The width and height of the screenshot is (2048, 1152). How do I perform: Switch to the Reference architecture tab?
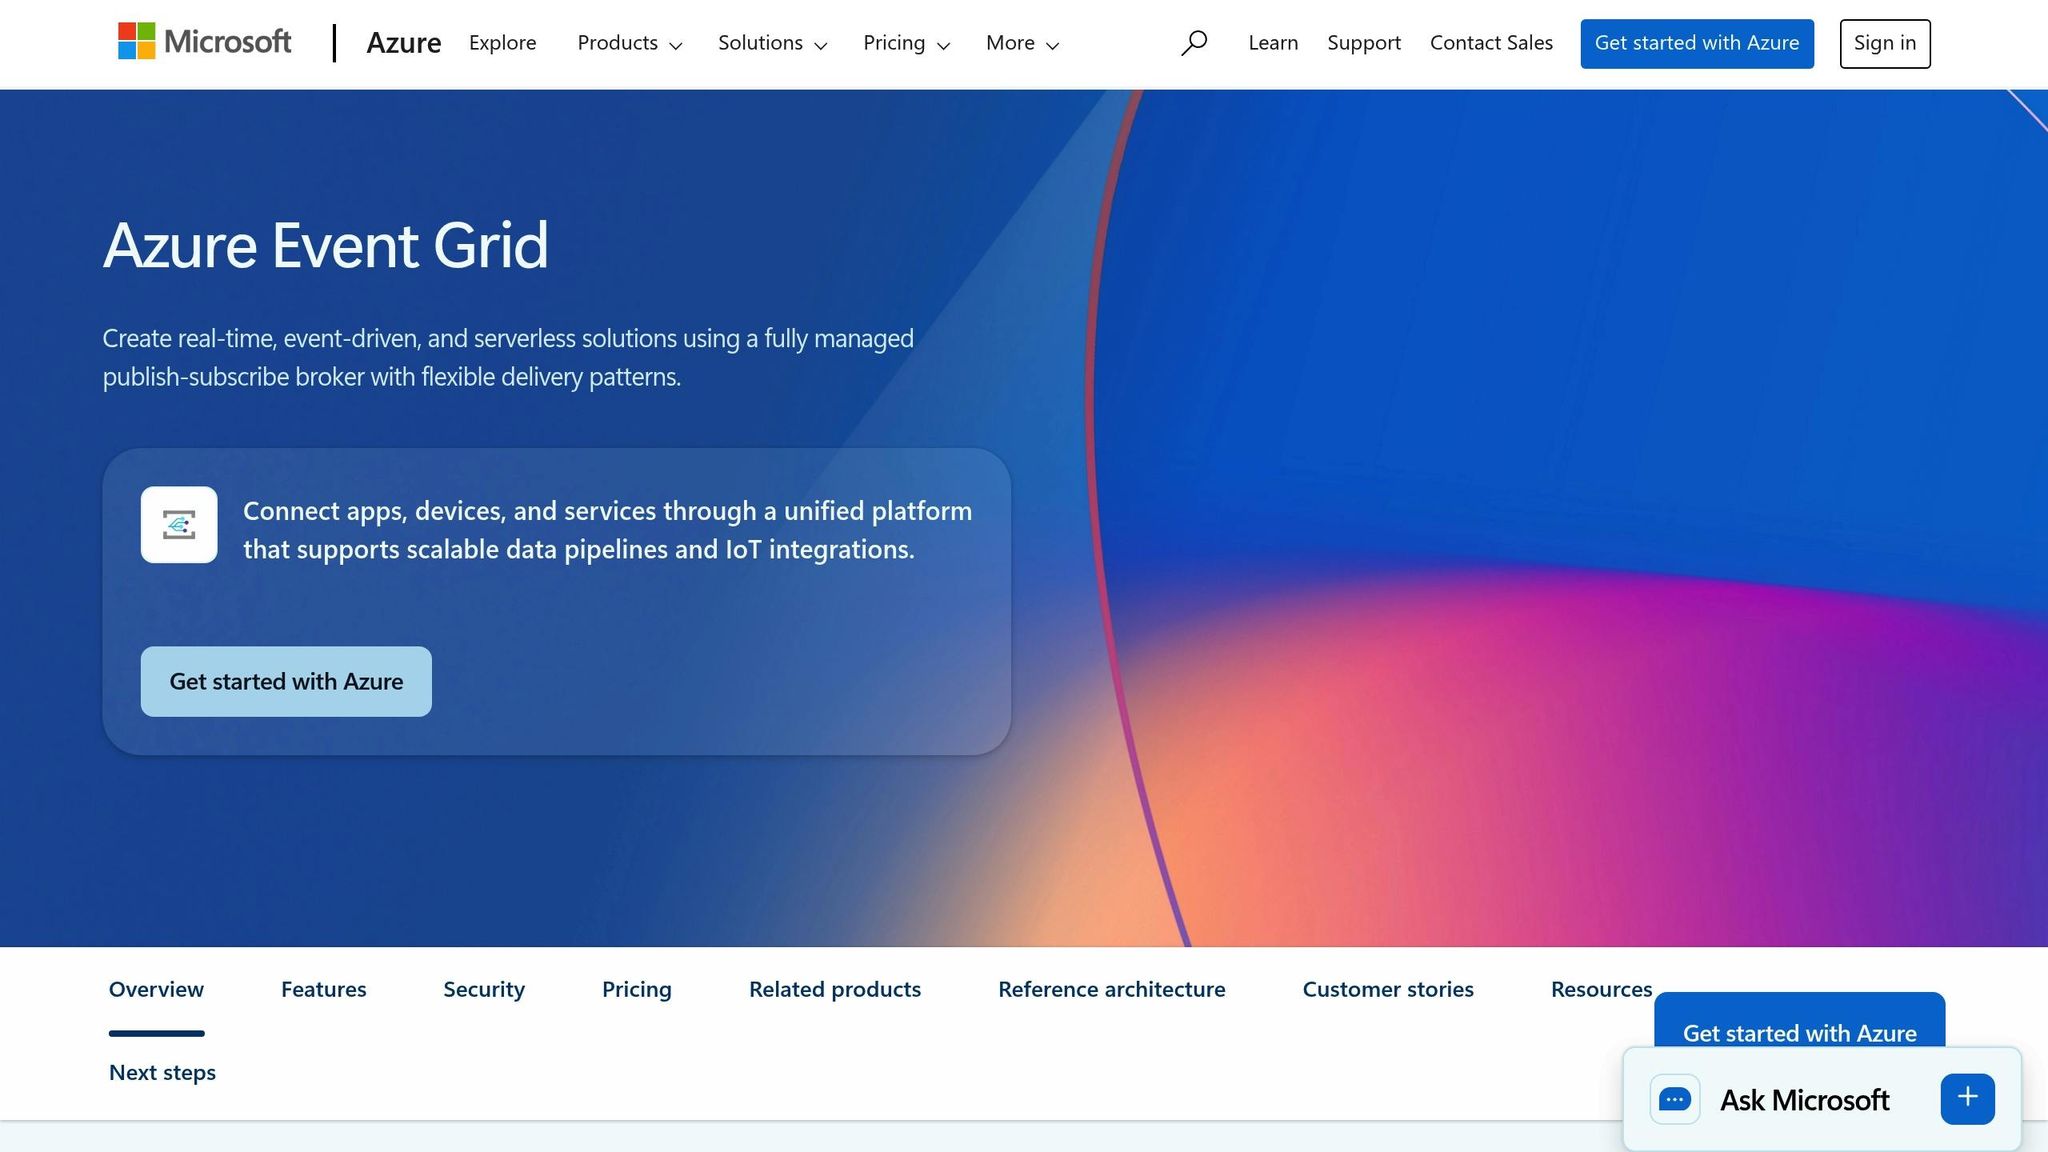pyautogui.click(x=1111, y=989)
